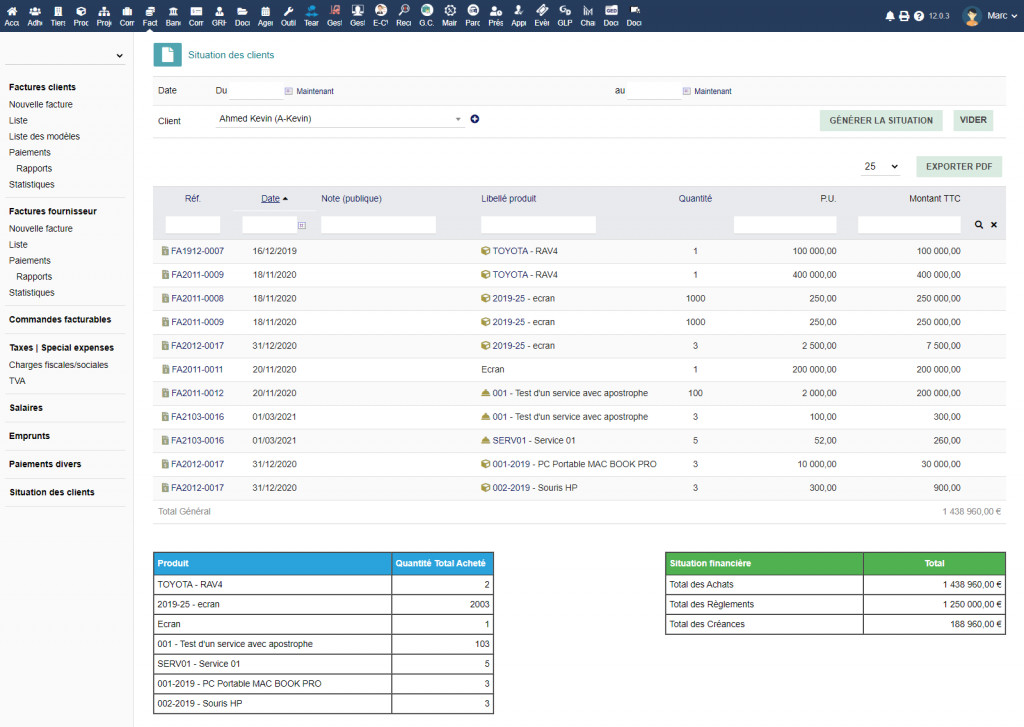Open the Agenda module icon in top menu
Screen dimensions: 1024x727
point(265,15)
